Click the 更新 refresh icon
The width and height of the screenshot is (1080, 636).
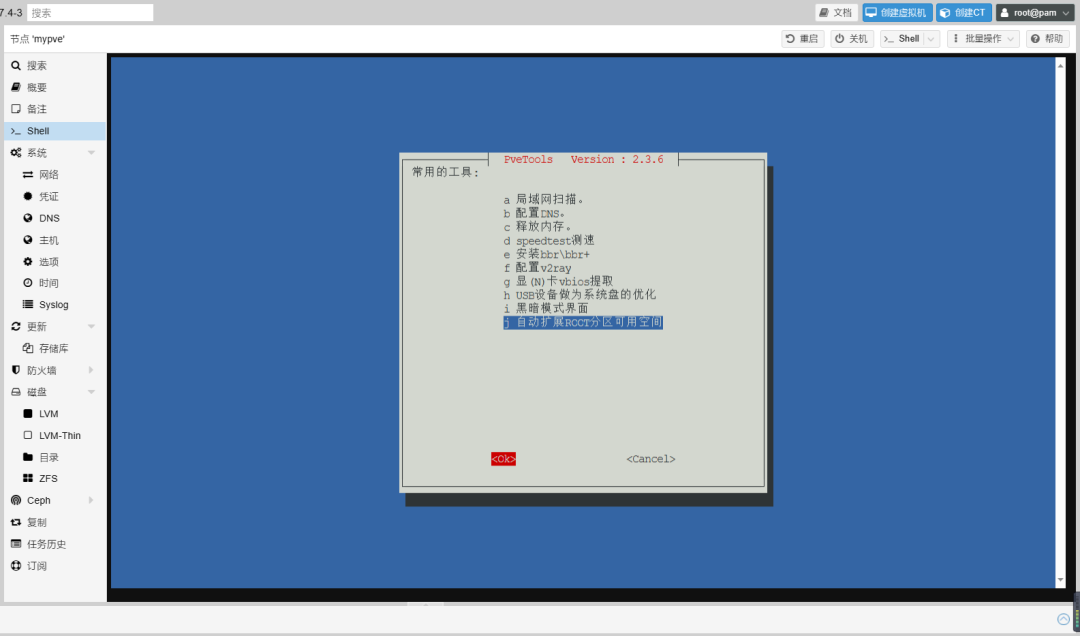(x=16, y=326)
